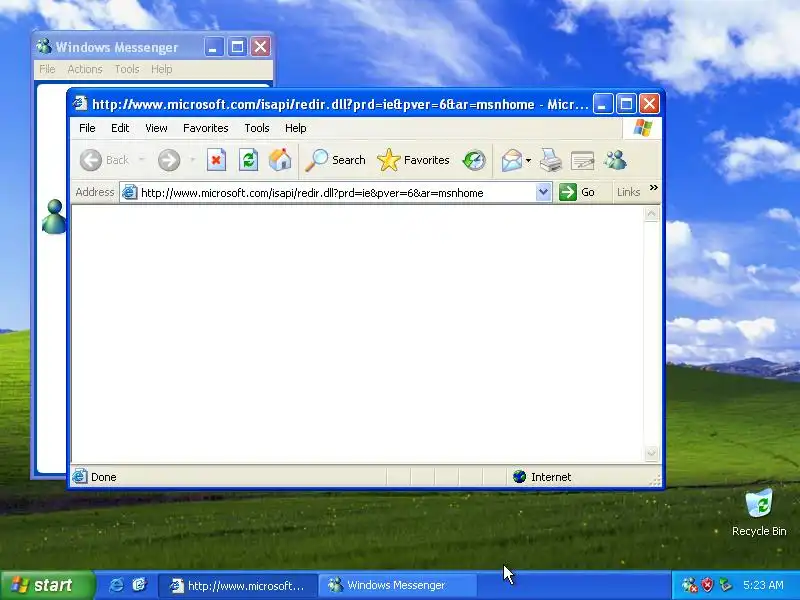
Task: Click the second Quick Launch icon
Action: [x=139, y=585]
